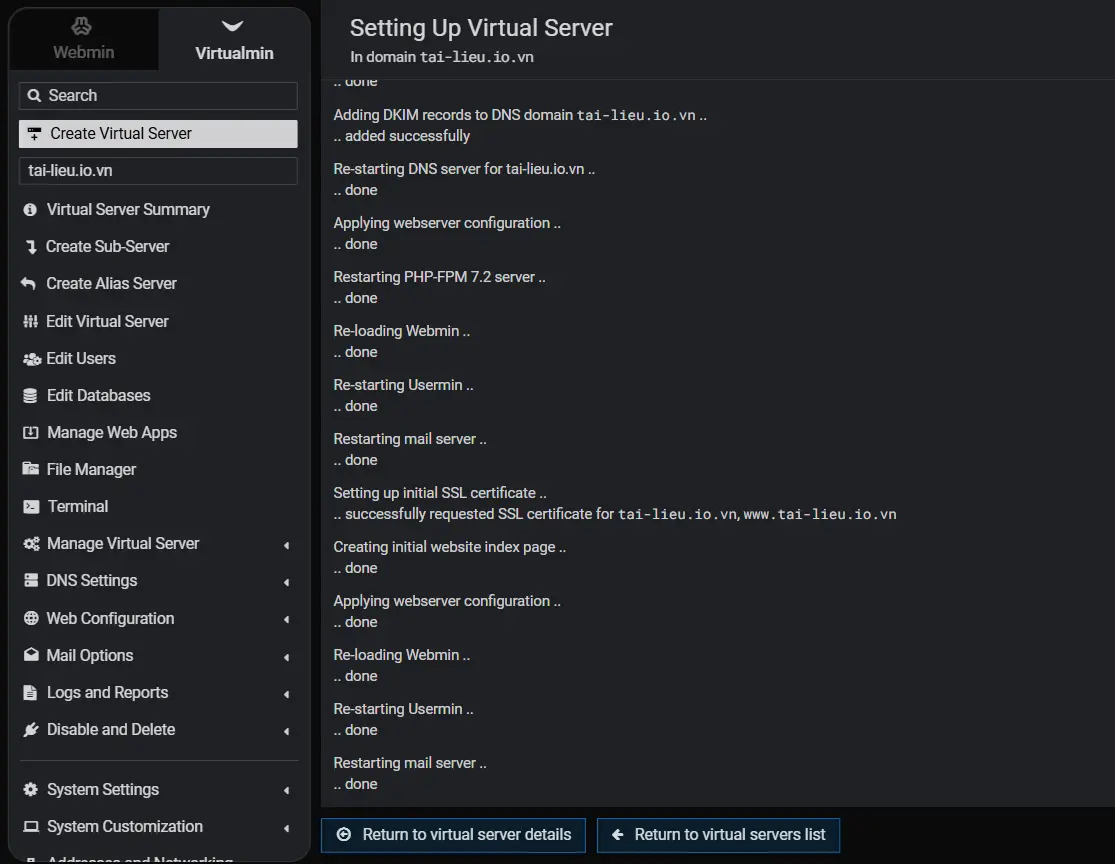Launch the Terminal
The width and height of the screenshot is (1115, 864).
pyautogui.click(x=77, y=505)
